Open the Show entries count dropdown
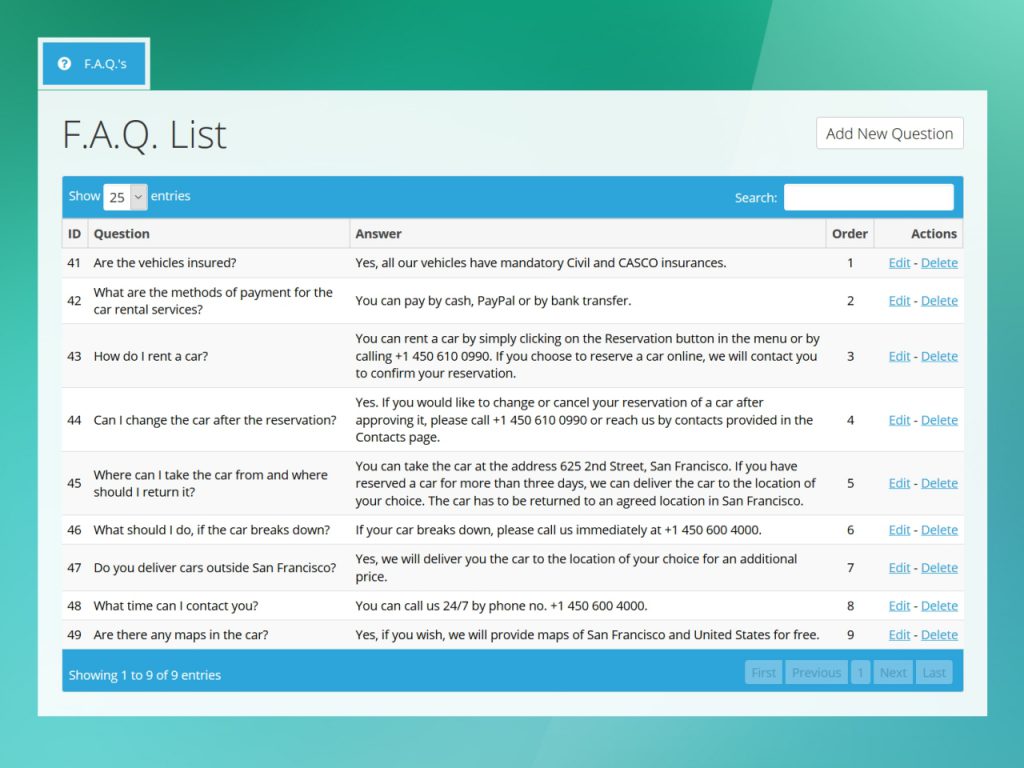Viewport: 1024px width, 768px height. click(x=125, y=197)
